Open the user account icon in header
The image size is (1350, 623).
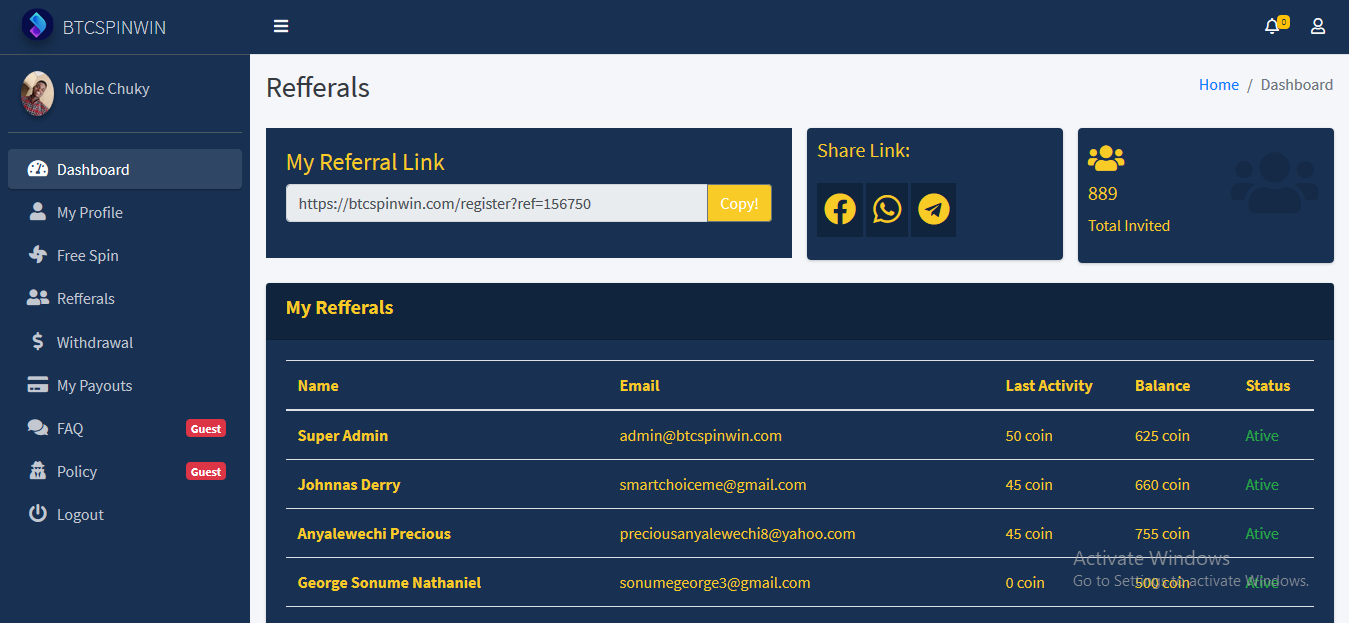(1318, 26)
